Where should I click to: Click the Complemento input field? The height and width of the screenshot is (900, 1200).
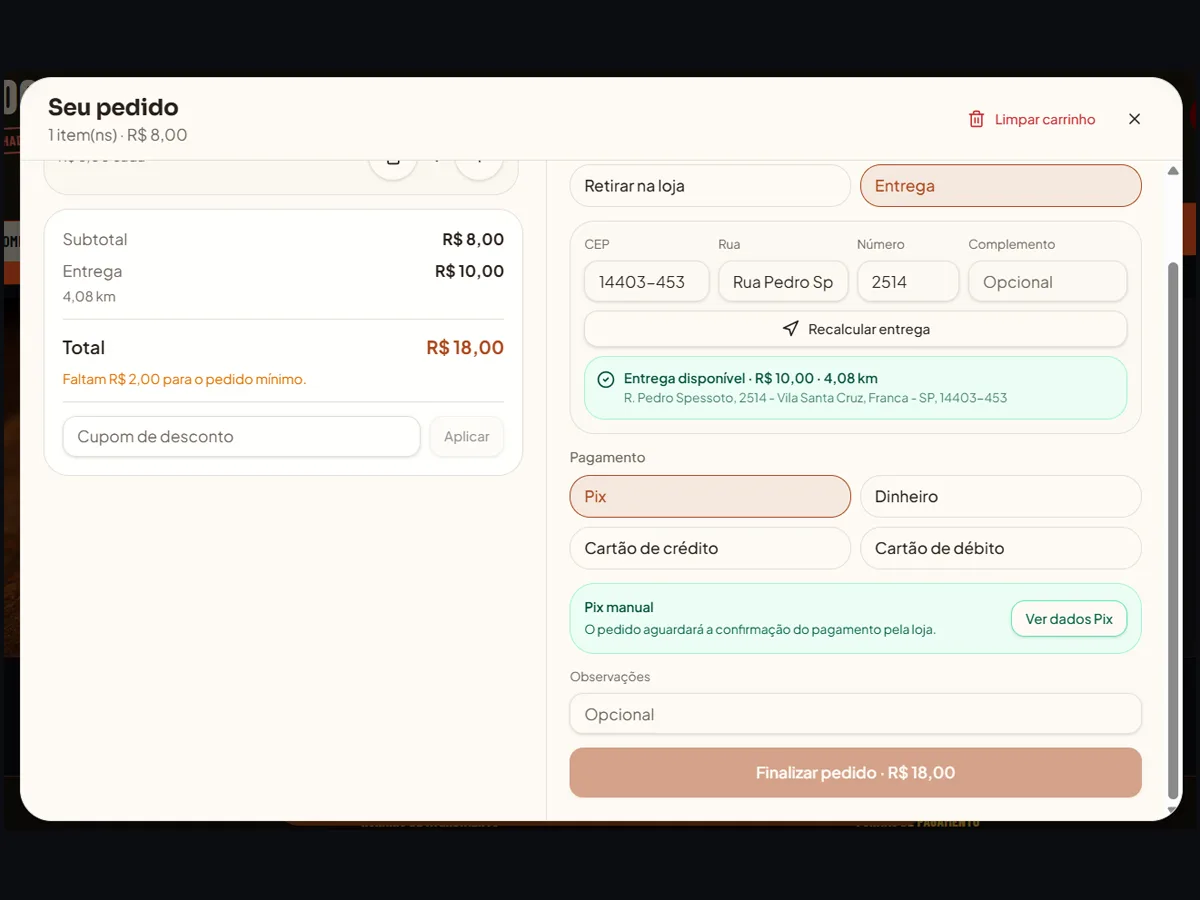coord(1047,282)
